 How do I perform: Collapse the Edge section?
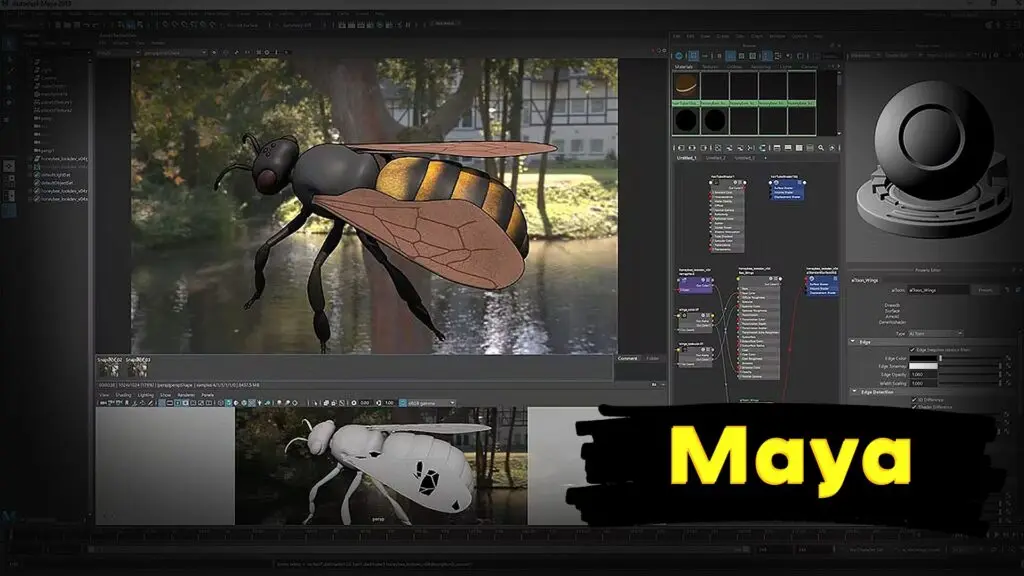[853, 342]
